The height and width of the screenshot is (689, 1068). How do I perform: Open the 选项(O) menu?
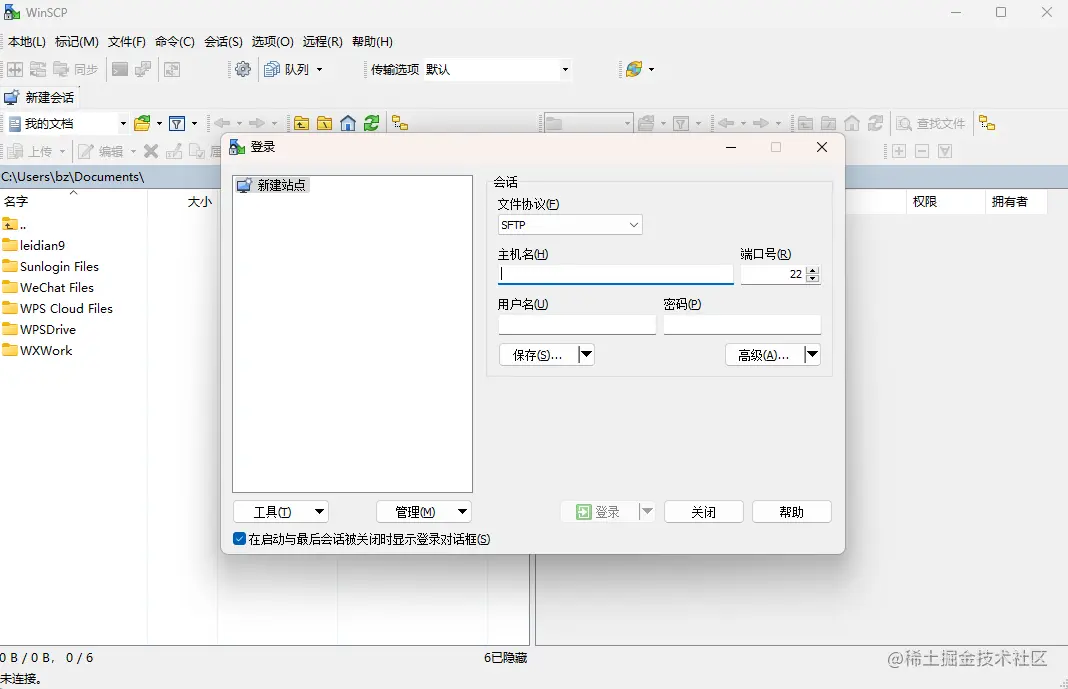271,41
